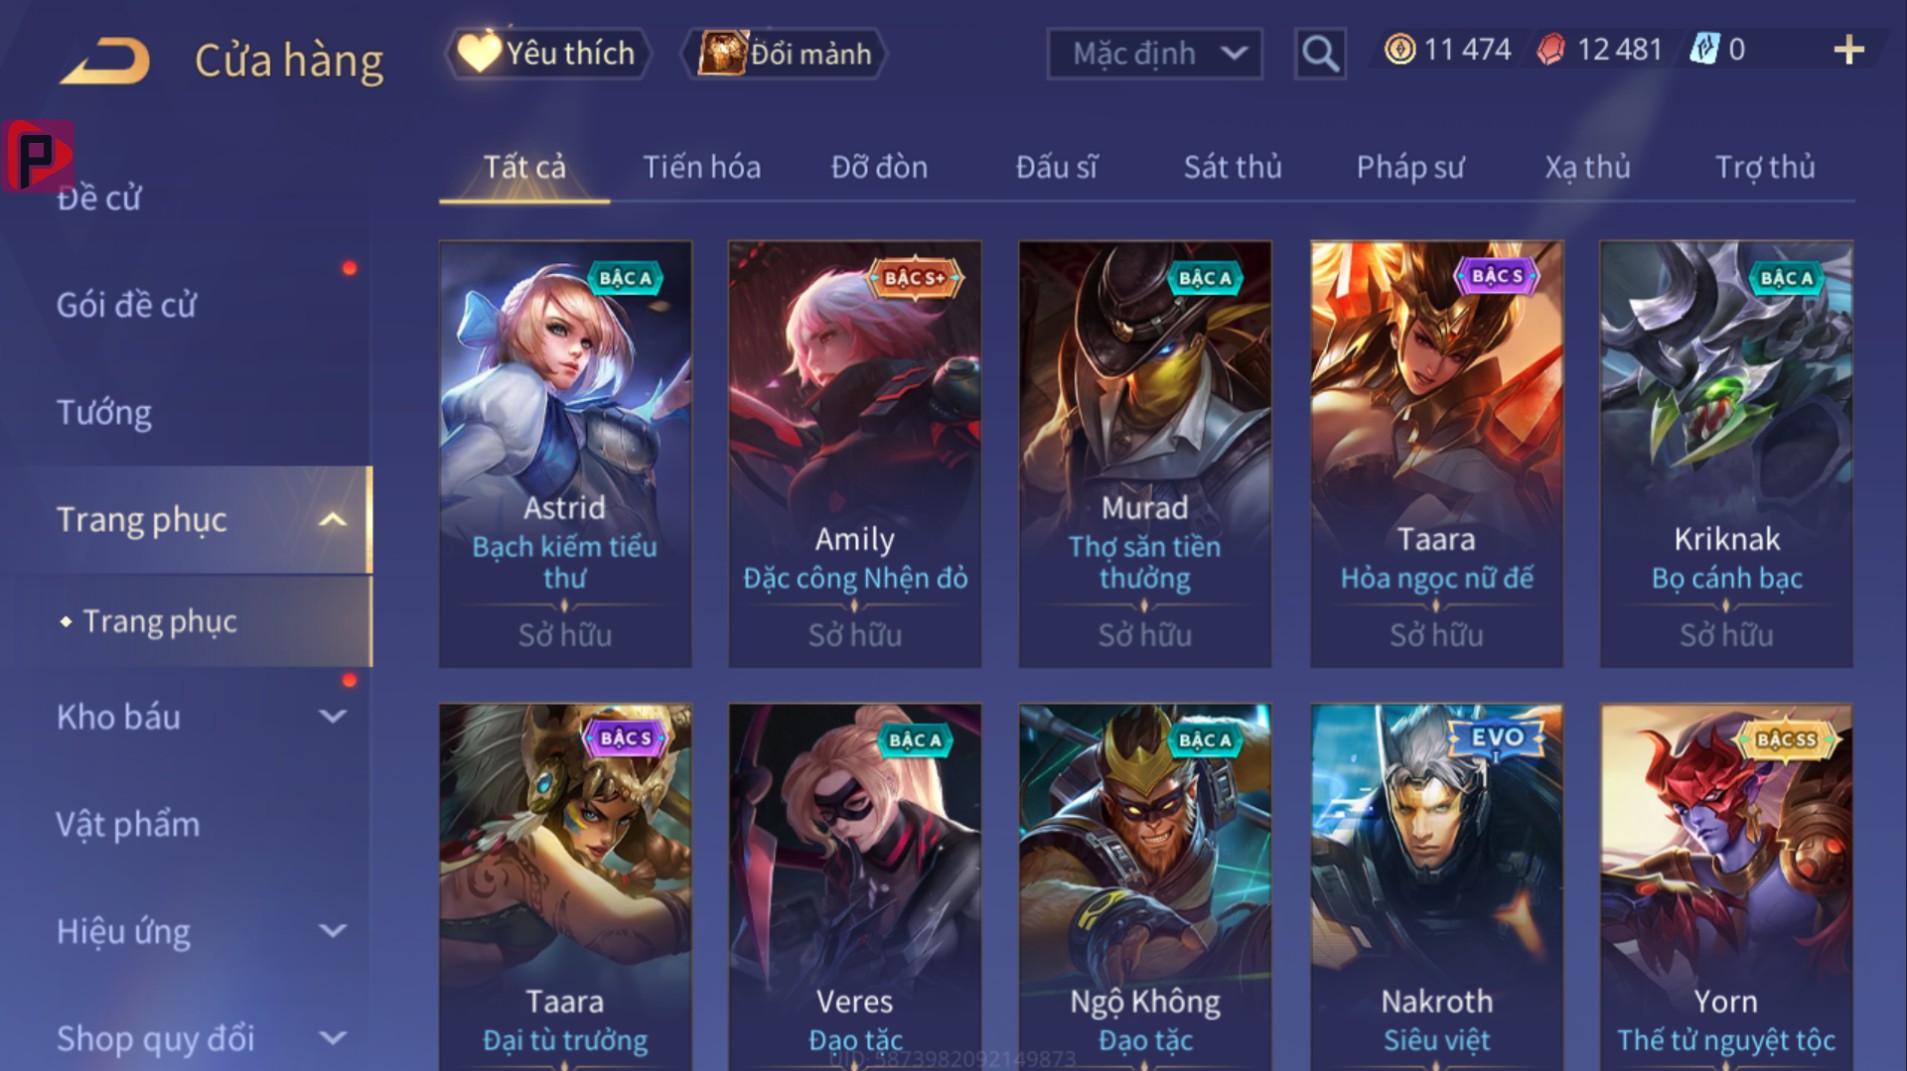
Task: Switch to the Sát thủ tab
Action: pos(1232,167)
